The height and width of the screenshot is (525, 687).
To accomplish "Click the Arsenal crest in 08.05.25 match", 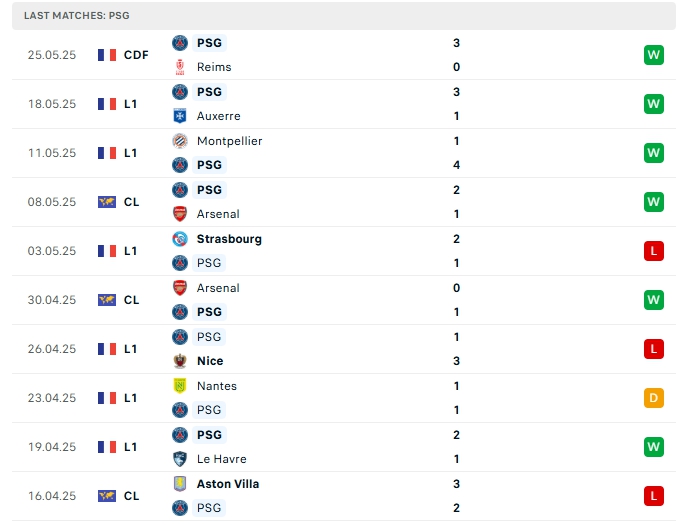I will coord(180,214).
